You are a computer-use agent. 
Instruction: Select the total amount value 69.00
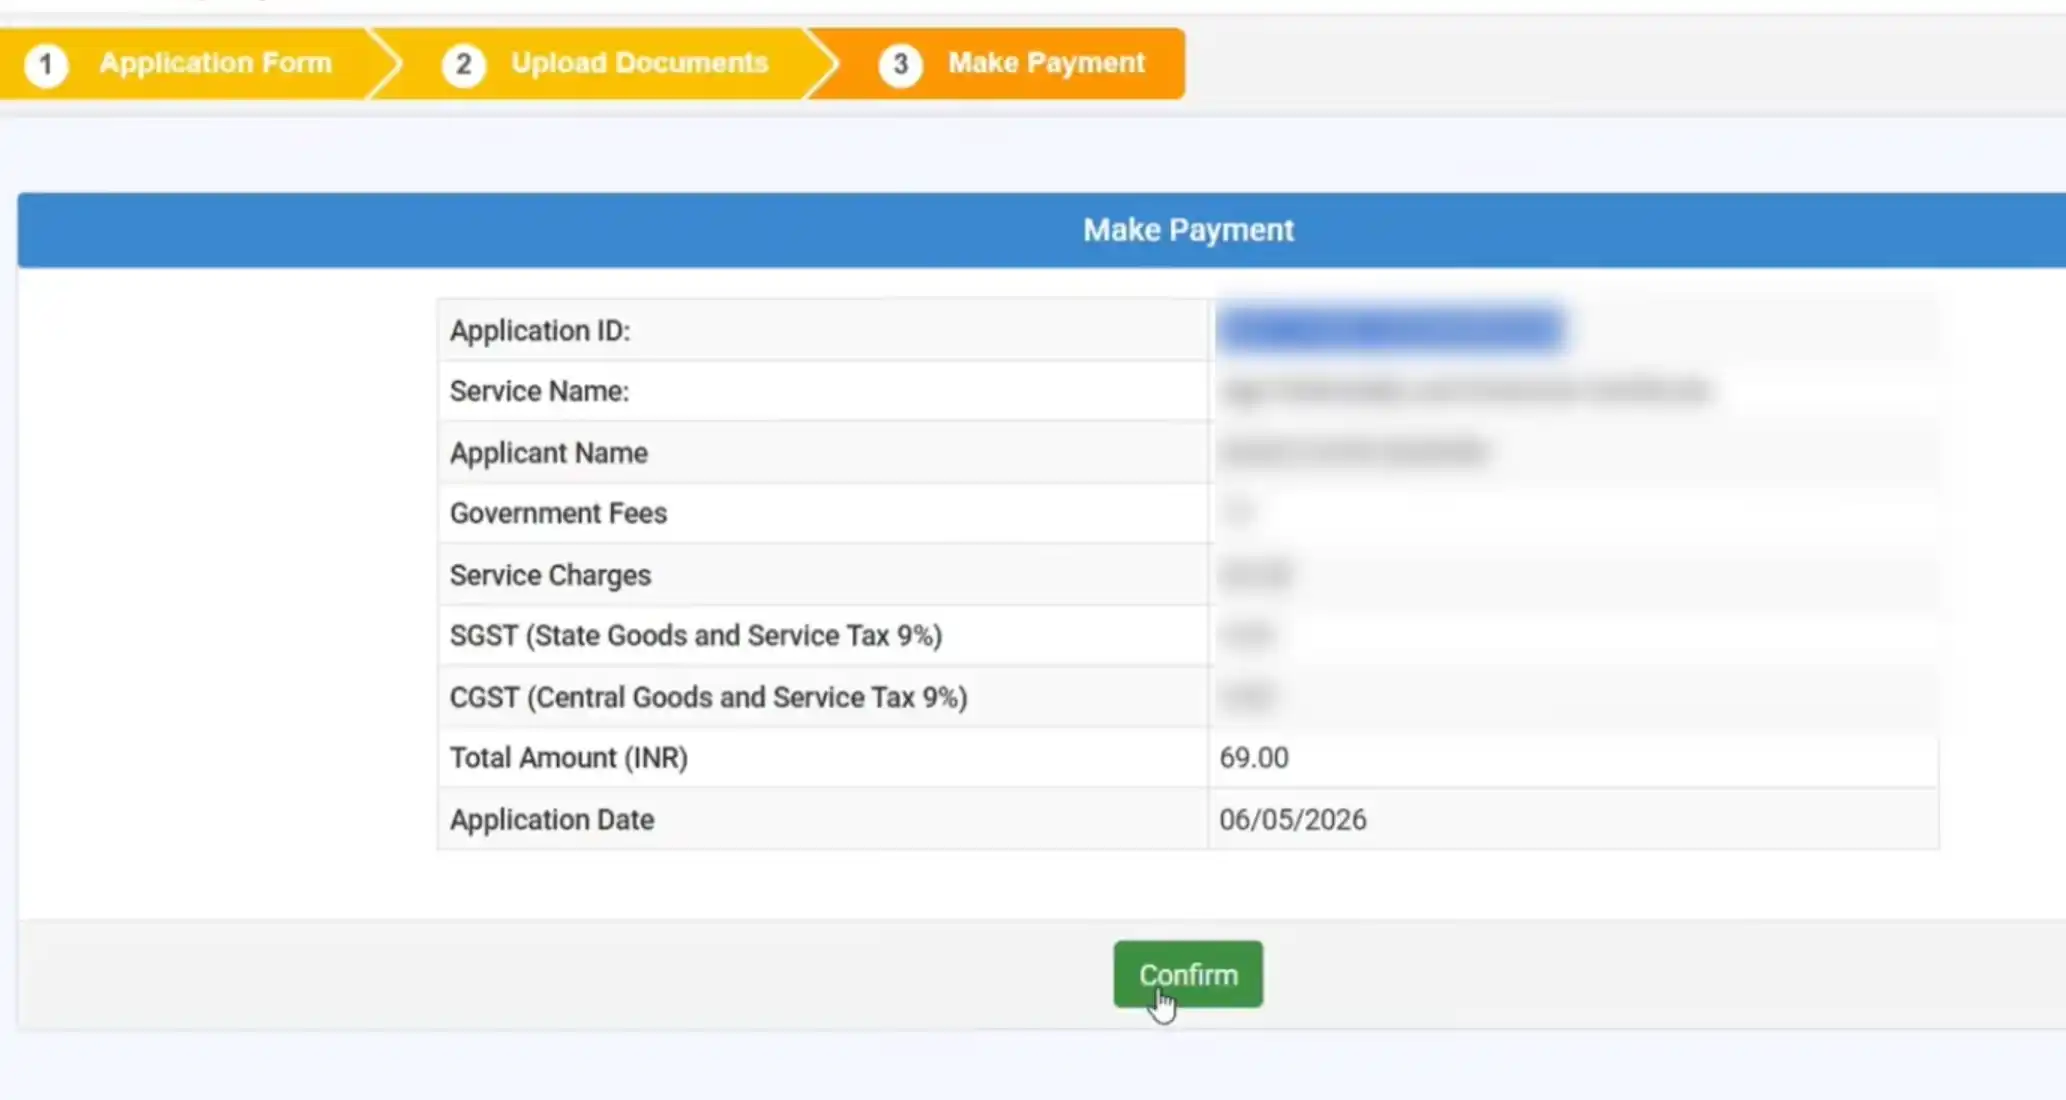(1254, 758)
